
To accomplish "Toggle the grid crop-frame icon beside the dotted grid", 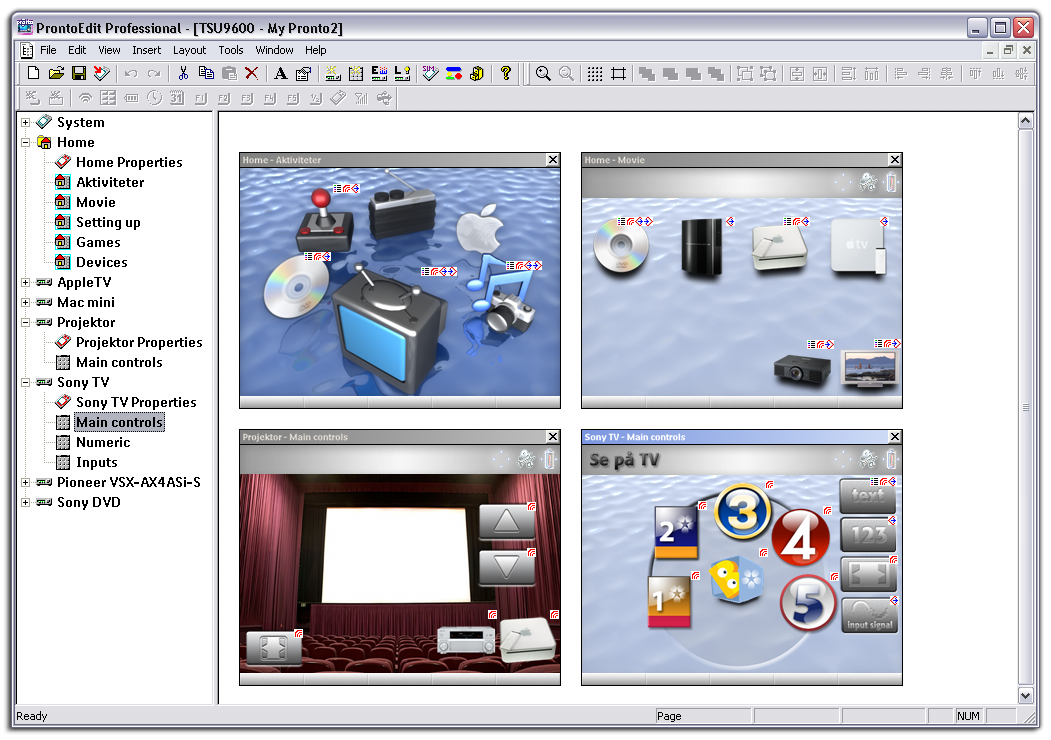I will click(x=618, y=73).
